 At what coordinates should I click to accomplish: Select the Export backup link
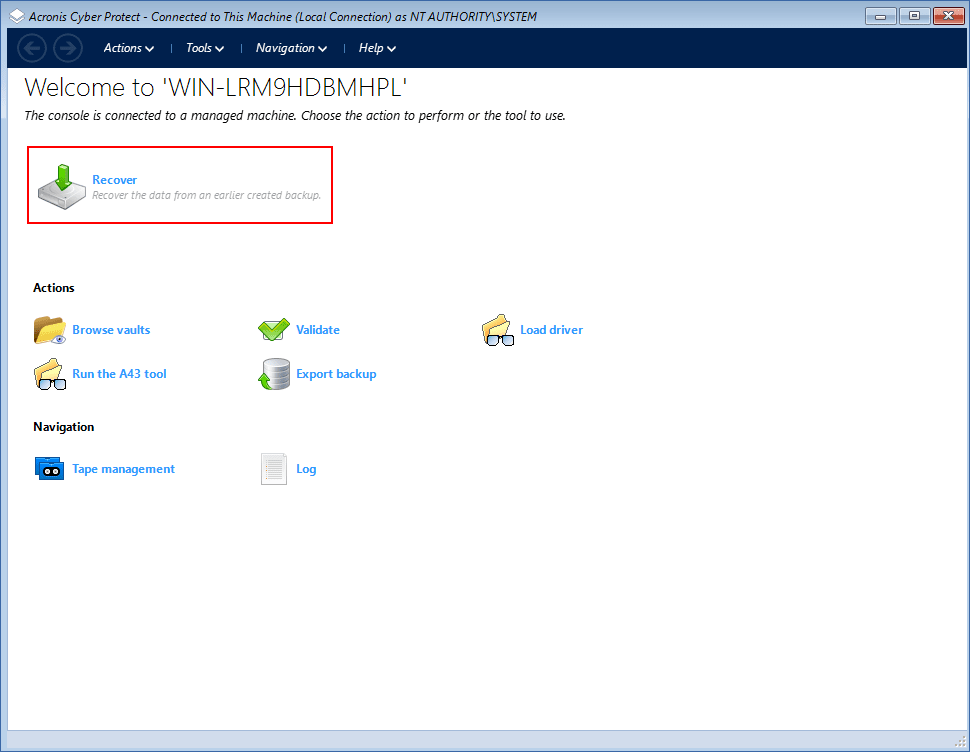click(336, 374)
